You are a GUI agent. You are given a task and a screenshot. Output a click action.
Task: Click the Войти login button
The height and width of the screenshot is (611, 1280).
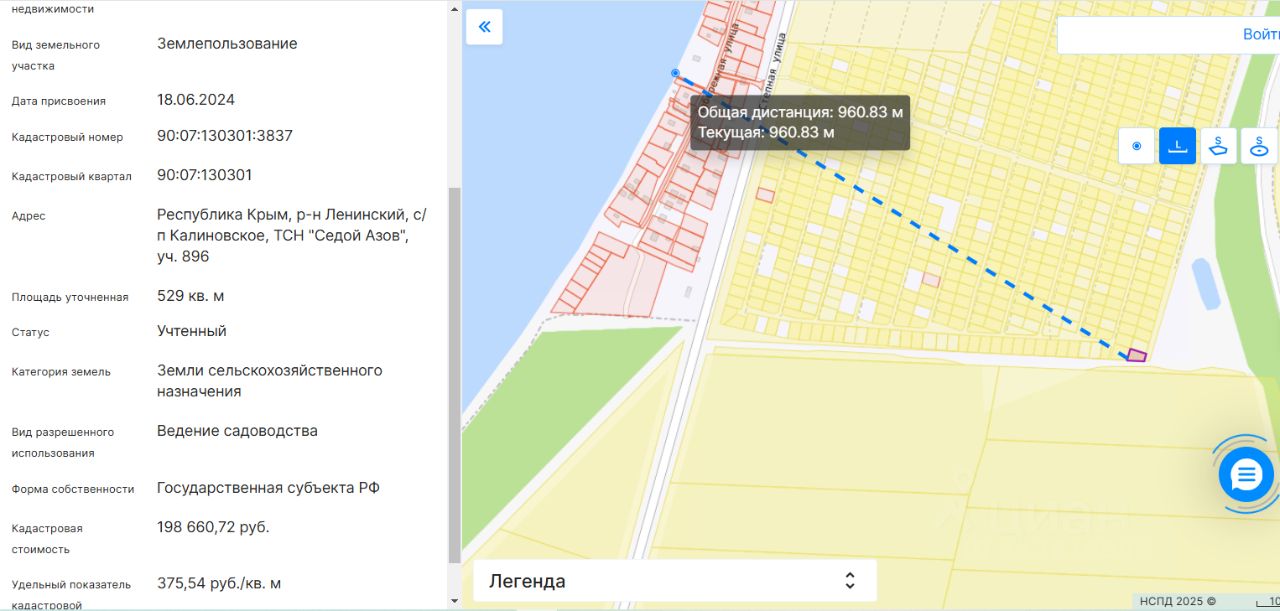pos(1260,34)
